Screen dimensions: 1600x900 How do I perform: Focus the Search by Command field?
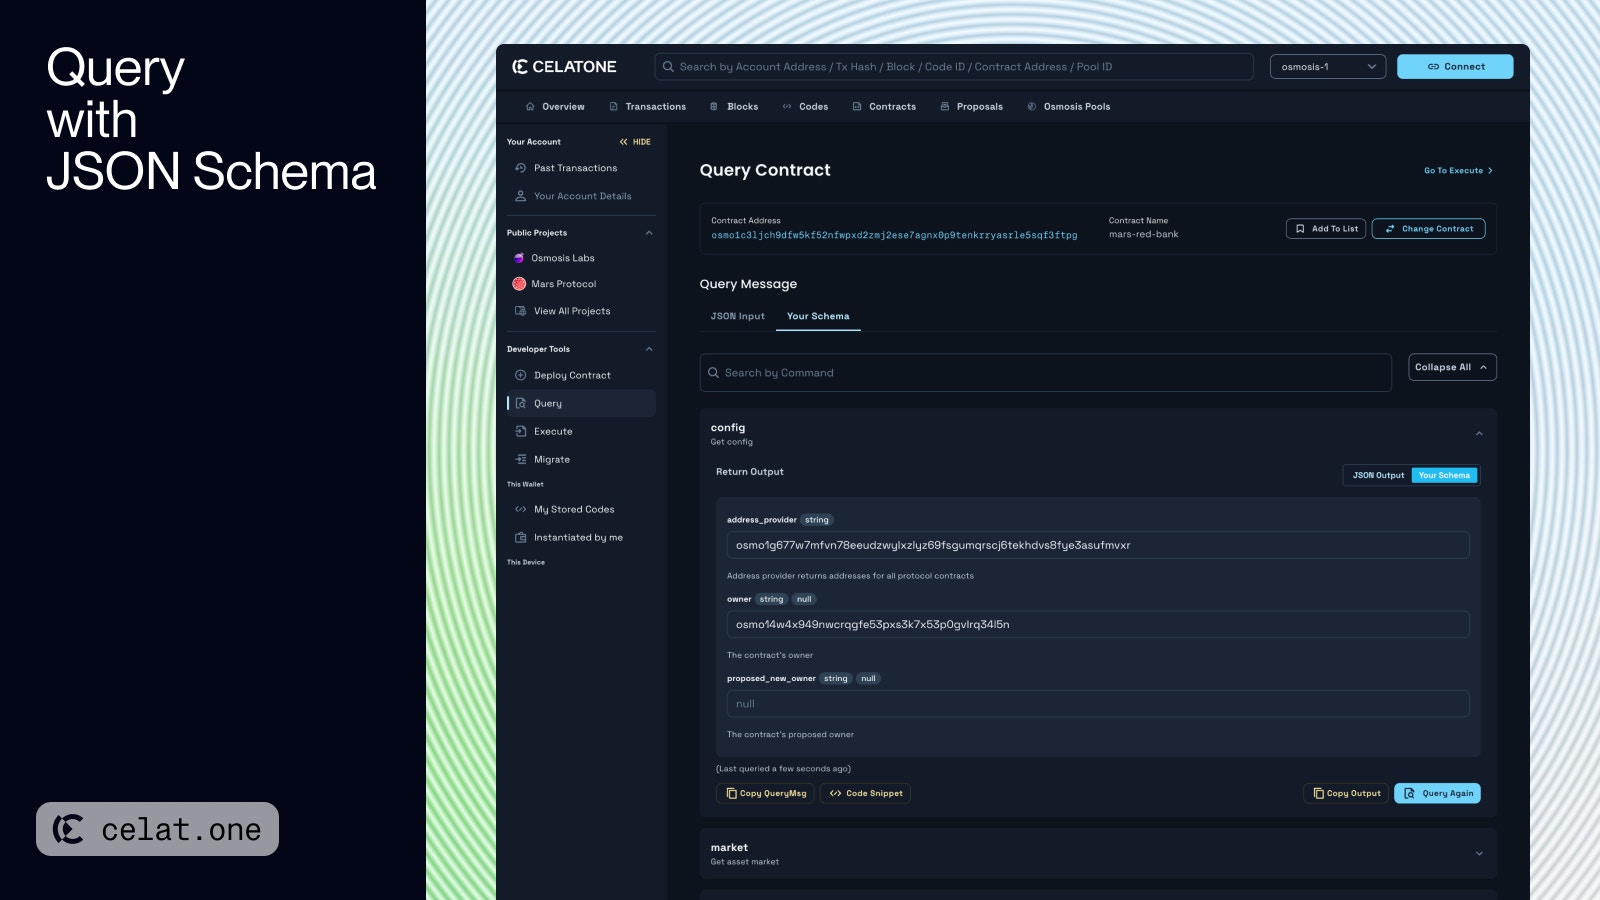(x=1045, y=373)
